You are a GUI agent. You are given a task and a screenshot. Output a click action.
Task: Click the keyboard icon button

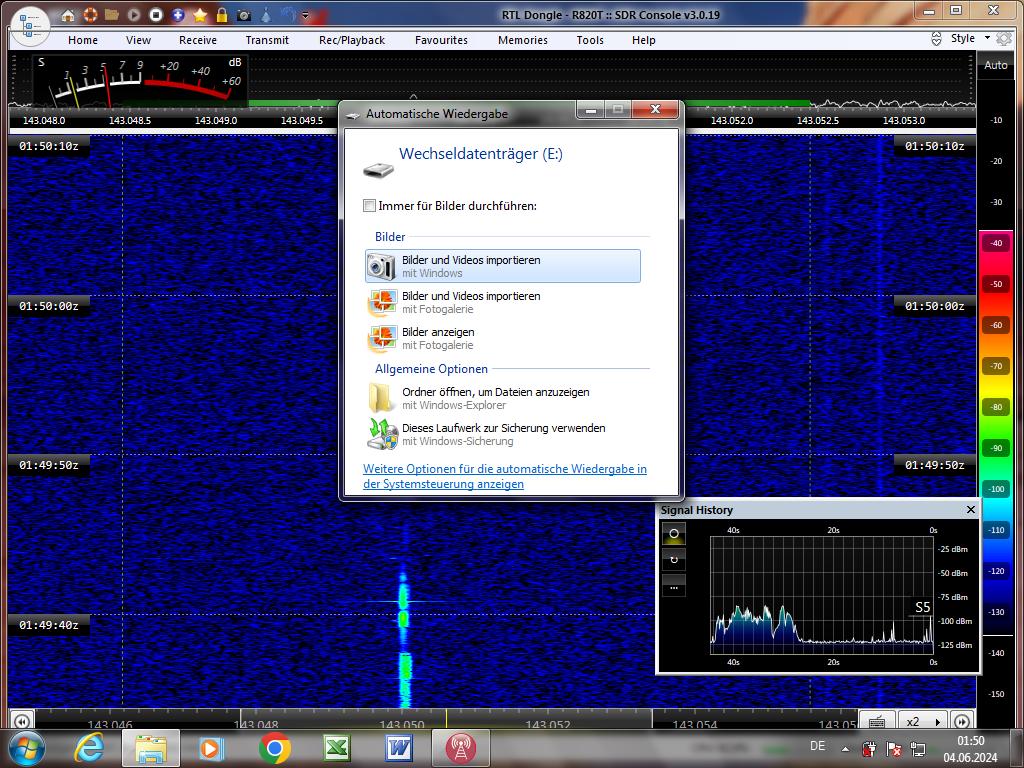(x=877, y=721)
